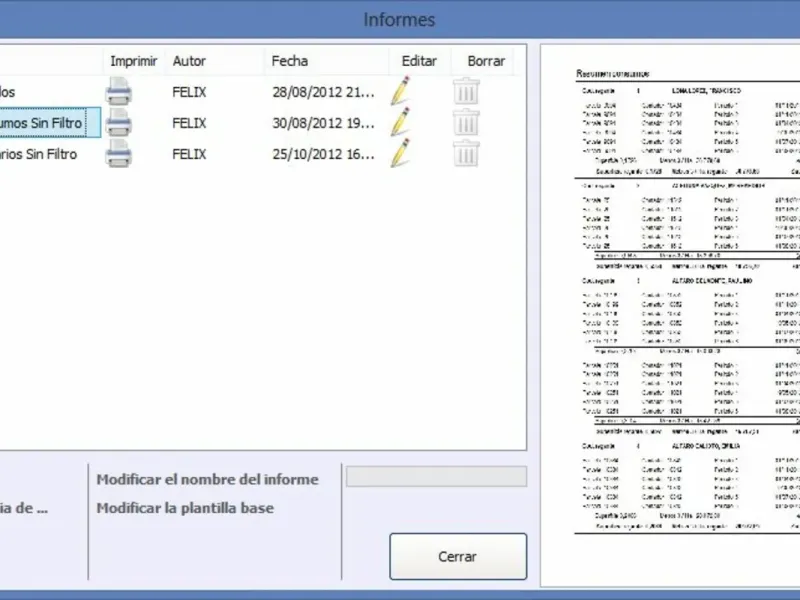Delete the report dated 30/08/2012 using trash
Viewport: 800px width, 600px height.
tap(466, 122)
